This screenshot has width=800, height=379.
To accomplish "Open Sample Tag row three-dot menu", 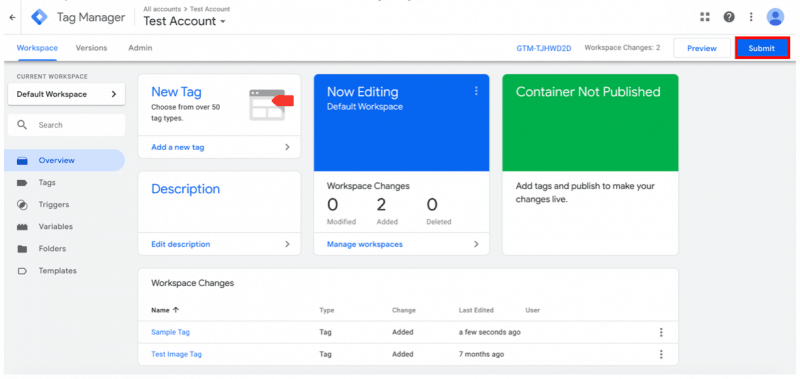I will (661, 332).
